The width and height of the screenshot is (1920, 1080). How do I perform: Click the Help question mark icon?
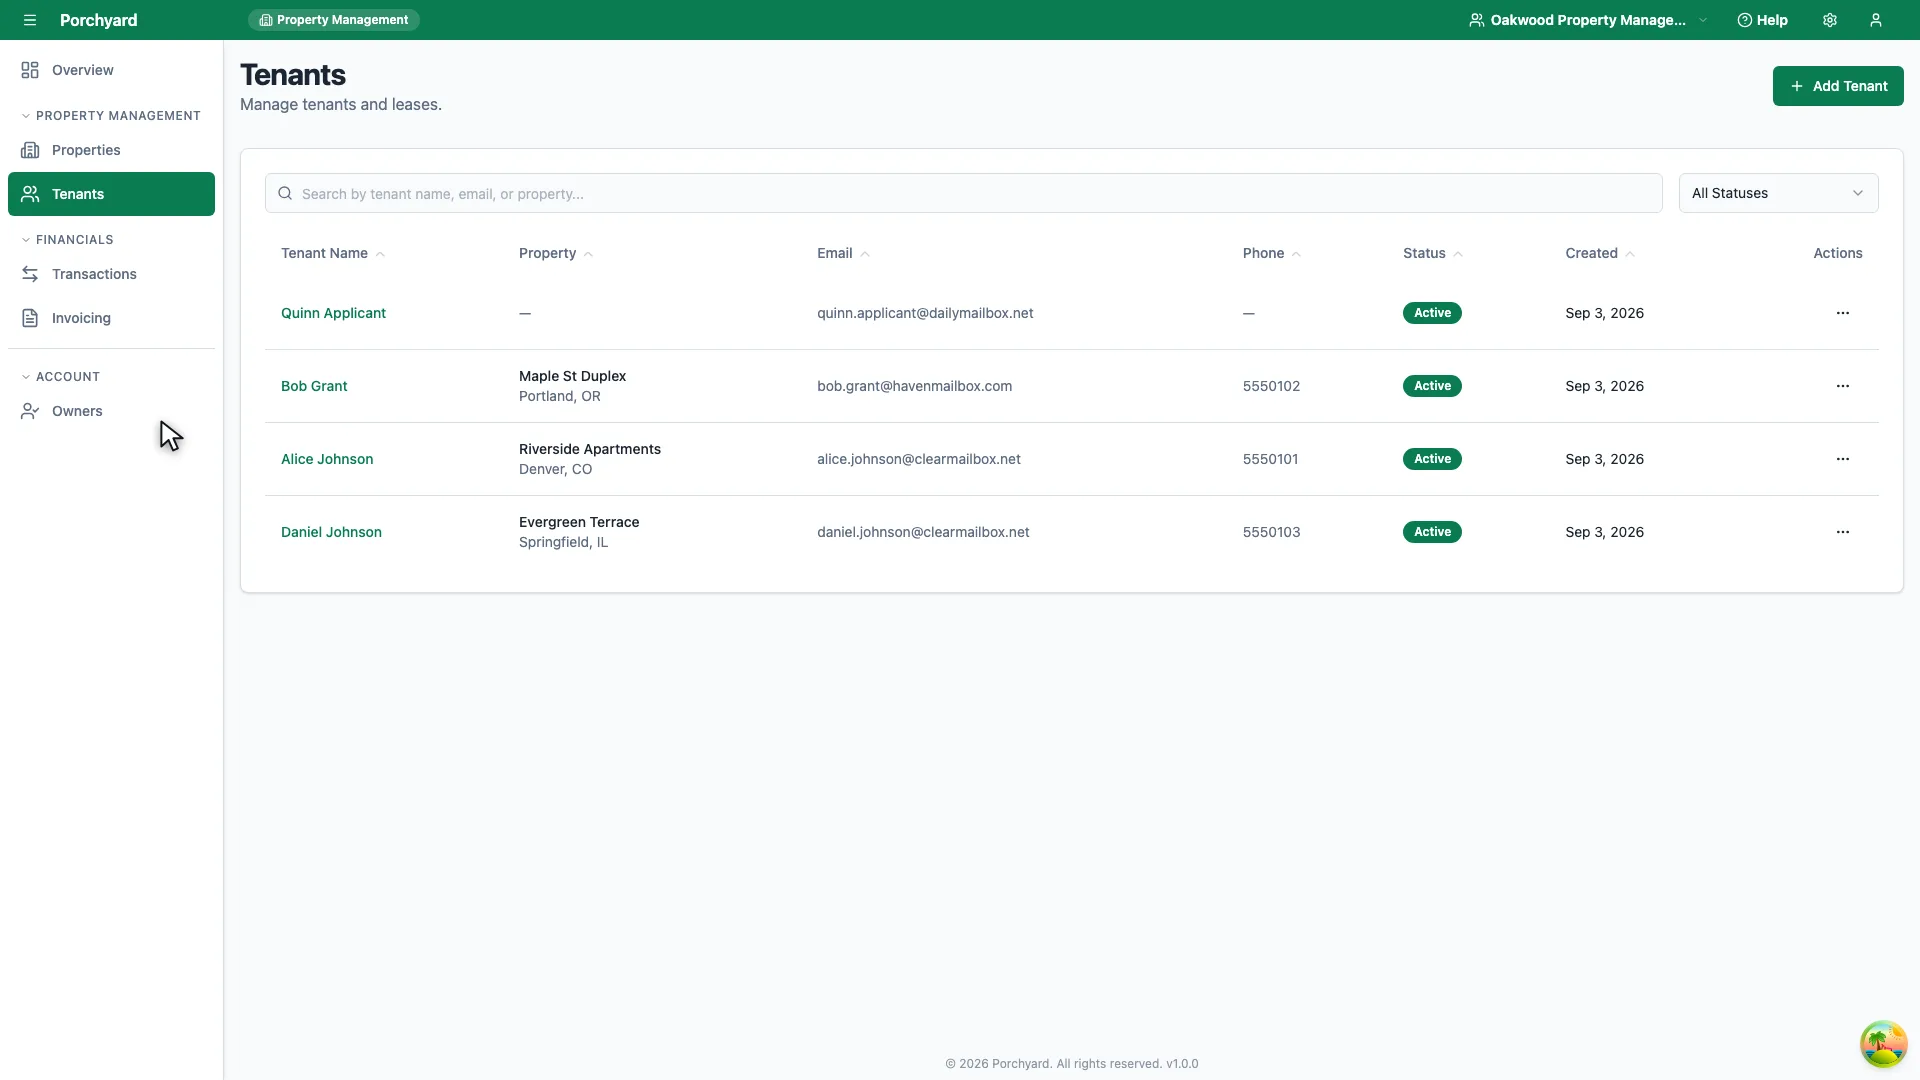click(1744, 20)
